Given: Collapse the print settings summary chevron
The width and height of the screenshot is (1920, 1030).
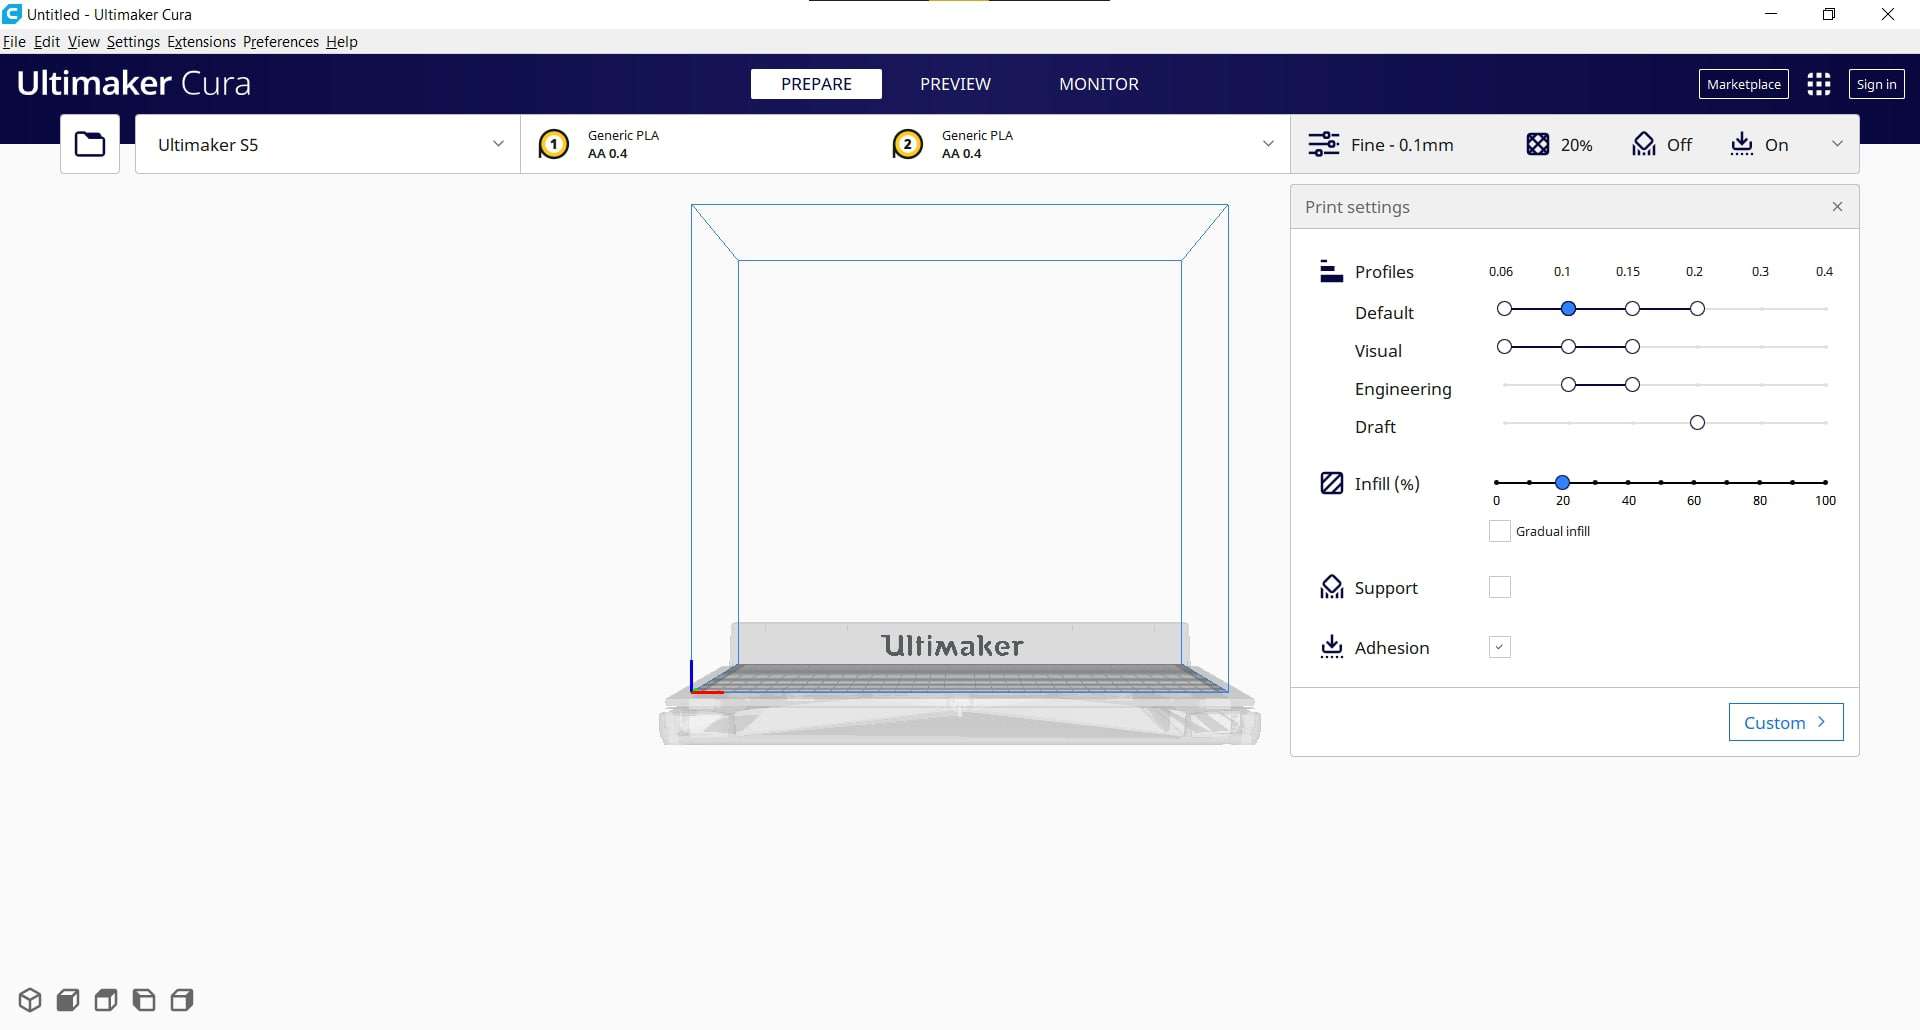Looking at the screenshot, I should point(1837,144).
